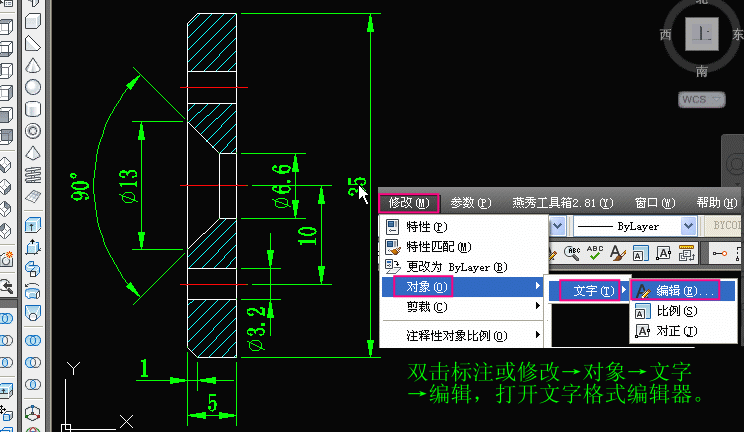Select the Pyramid solid tool

[x=33, y=153]
